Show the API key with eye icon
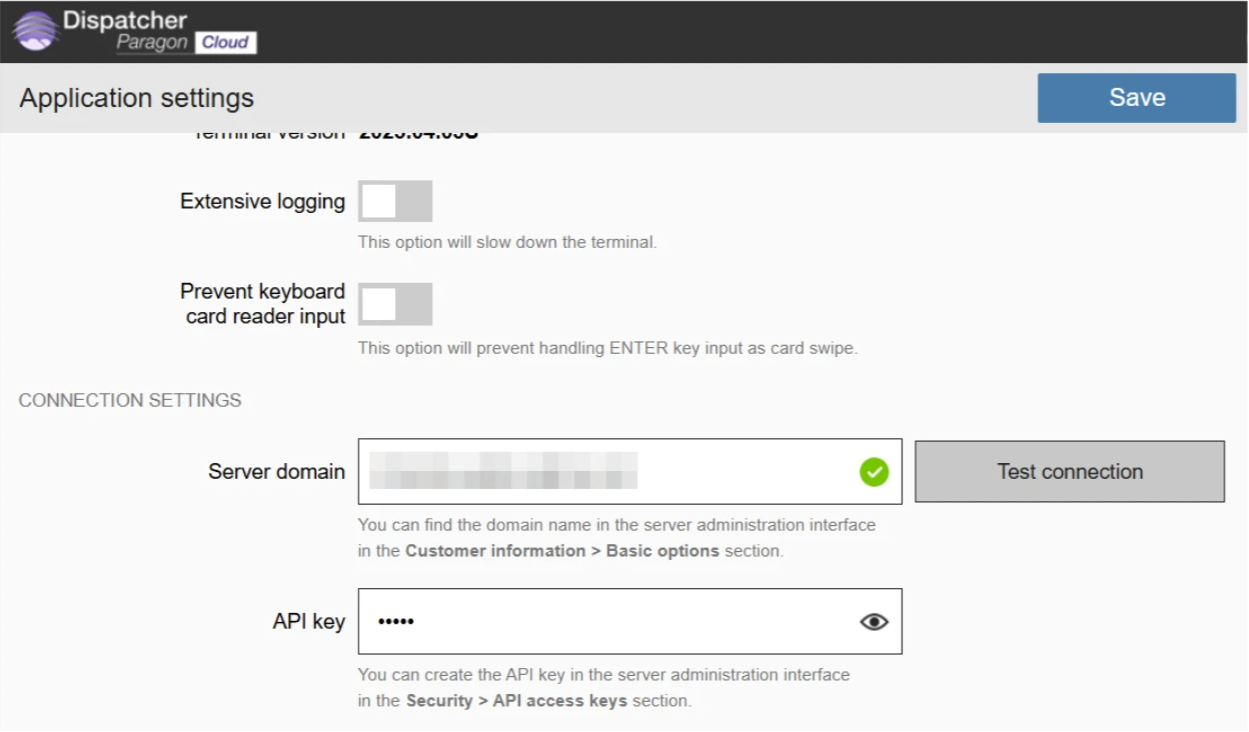Image resolution: width=1249 pixels, height=732 pixels. (874, 622)
